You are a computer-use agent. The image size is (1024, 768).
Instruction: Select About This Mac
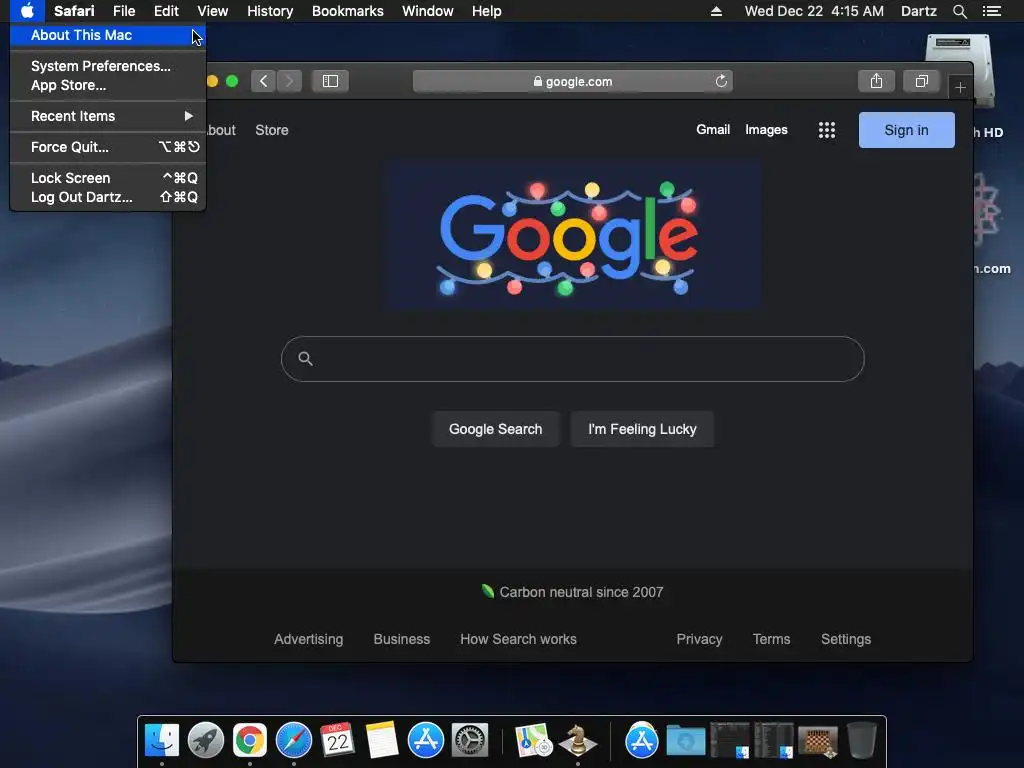click(x=108, y=35)
